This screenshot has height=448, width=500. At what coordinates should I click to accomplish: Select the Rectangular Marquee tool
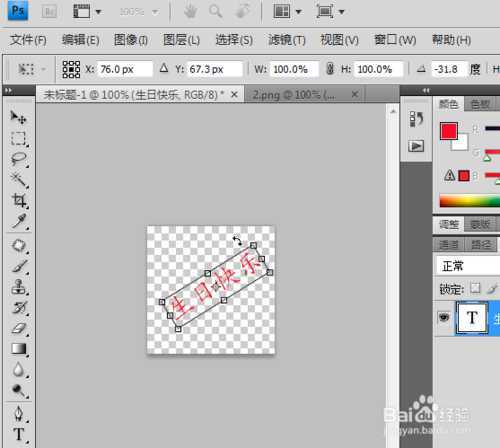click(x=18, y=138)
